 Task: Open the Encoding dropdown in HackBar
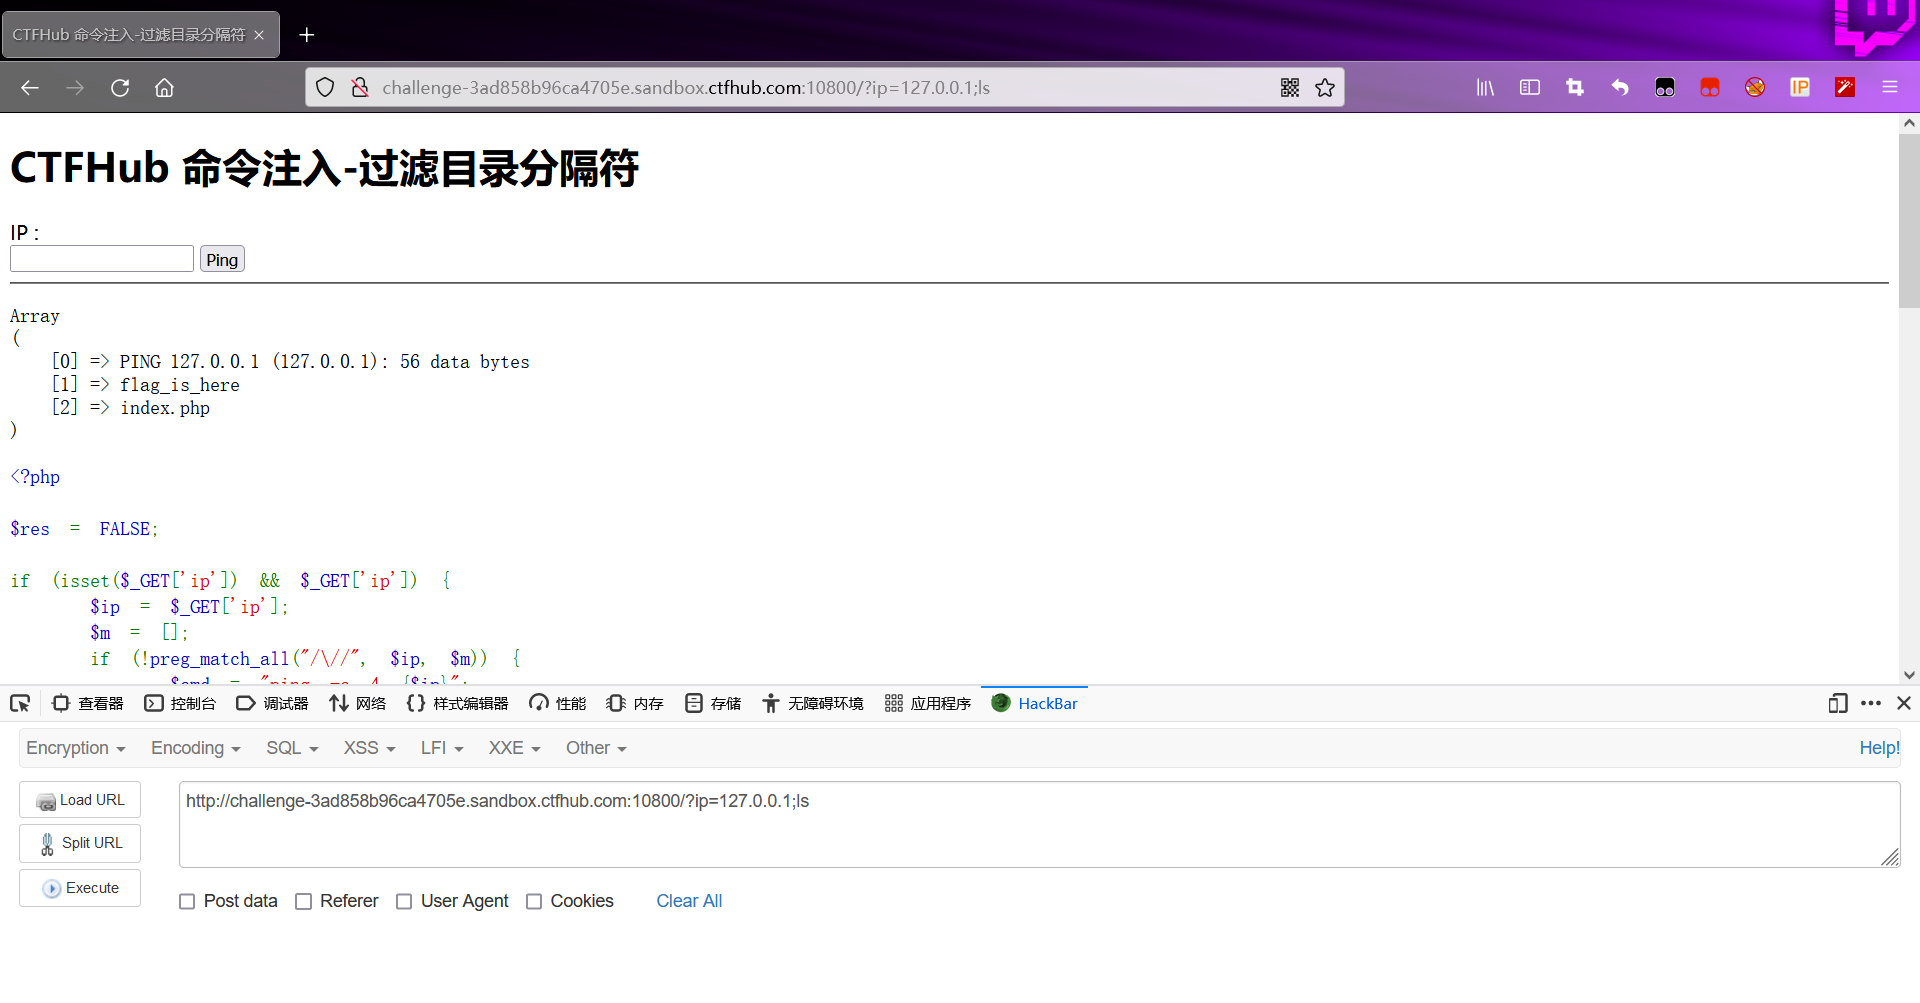193,748
